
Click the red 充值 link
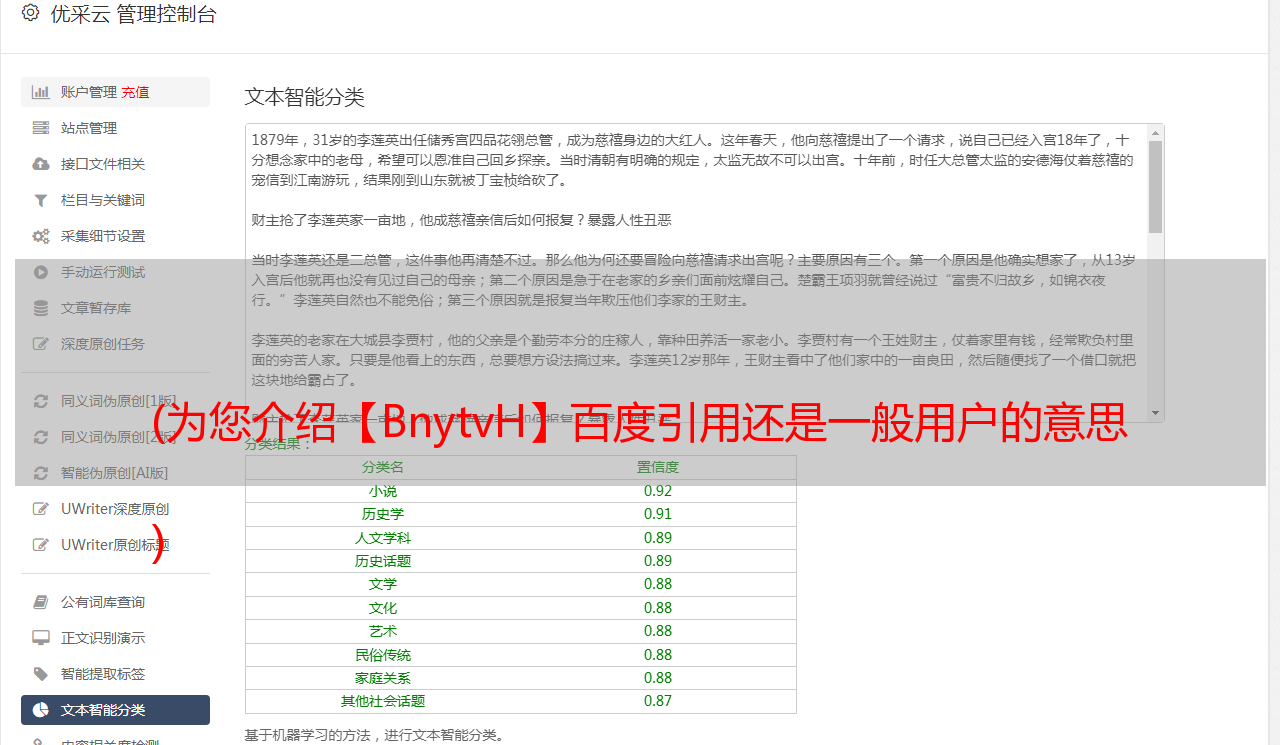[x=135, y=92]
